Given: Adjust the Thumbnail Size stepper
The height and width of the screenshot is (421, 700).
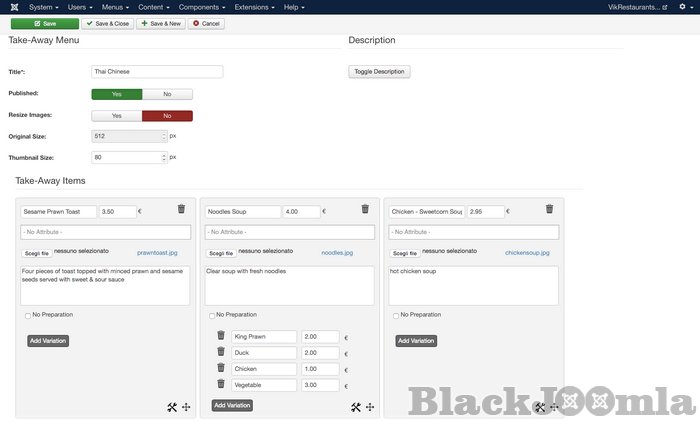Looking at the screenshot, I should click(x=164, y=157).
